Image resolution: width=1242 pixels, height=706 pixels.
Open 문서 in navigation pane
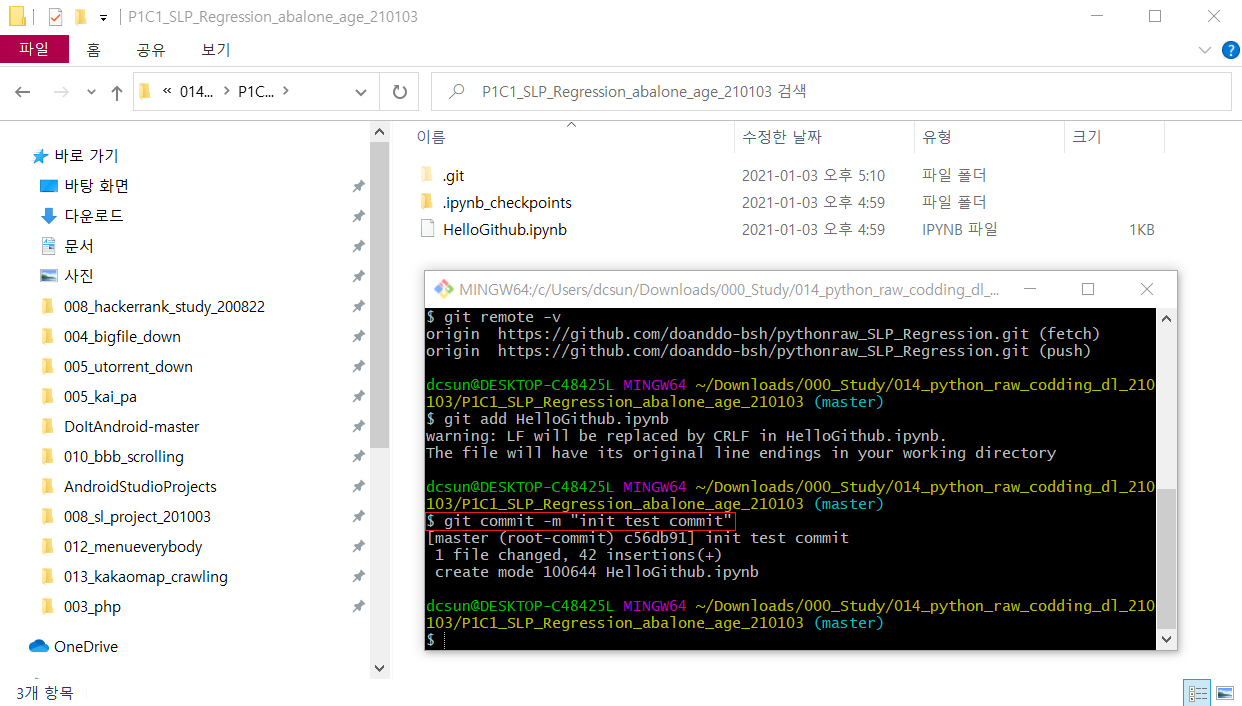tap(79, 246)
